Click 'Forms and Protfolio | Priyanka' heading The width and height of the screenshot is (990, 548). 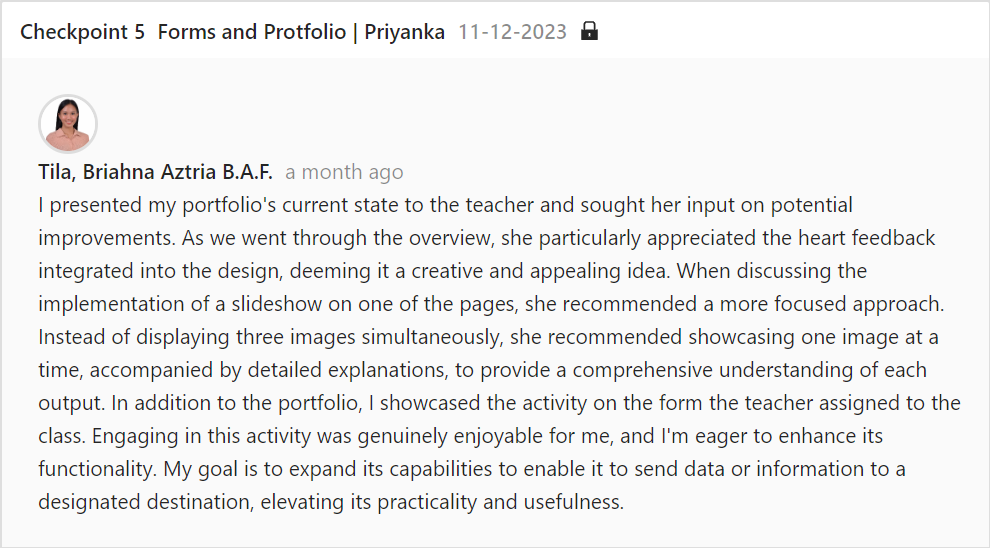click(301, 32)
